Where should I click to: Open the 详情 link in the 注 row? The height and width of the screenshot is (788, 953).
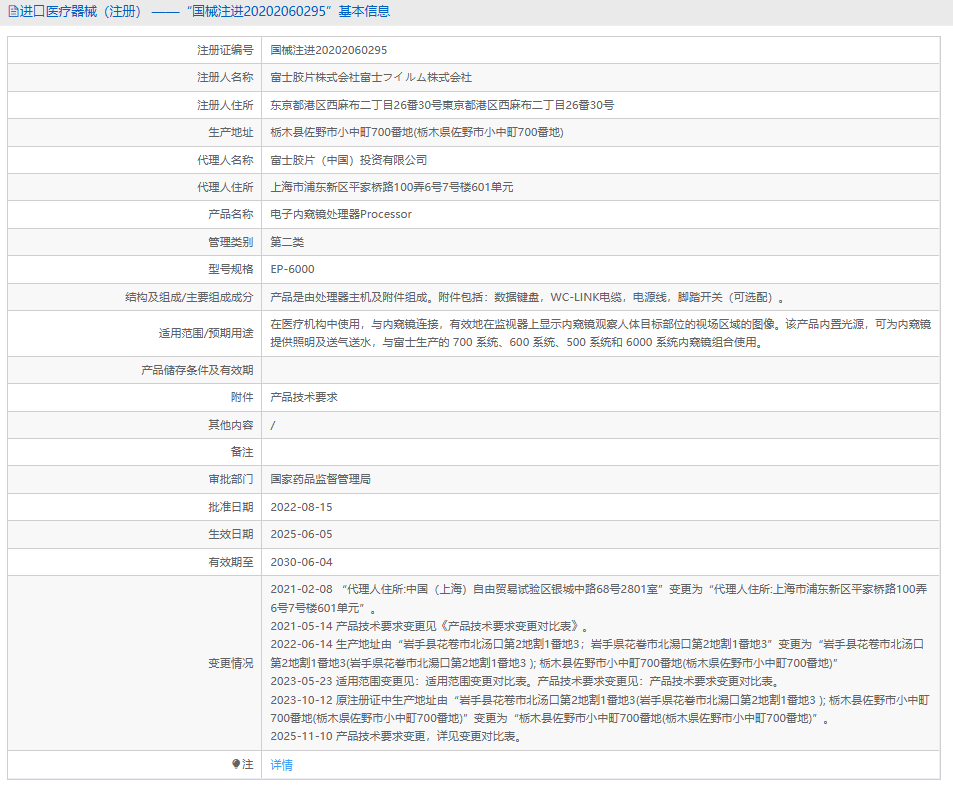(281, 765)
